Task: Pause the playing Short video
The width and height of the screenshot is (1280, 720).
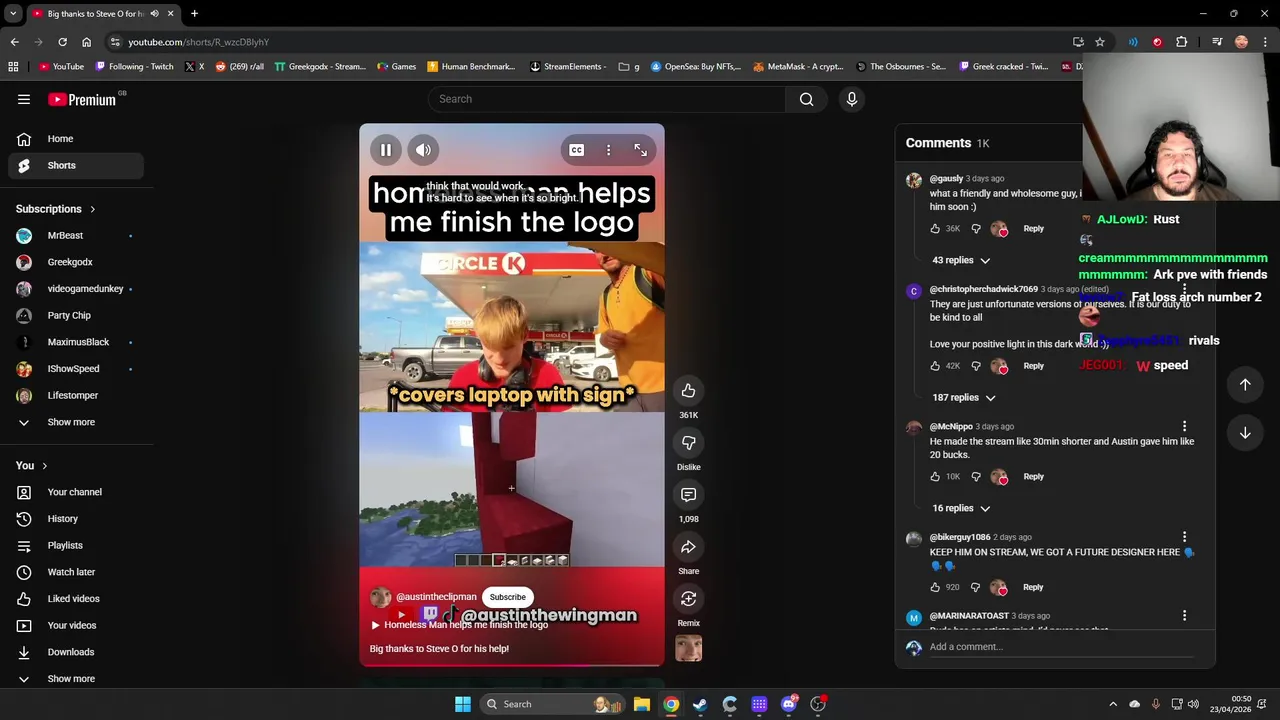Action: [x=386, y=150]
